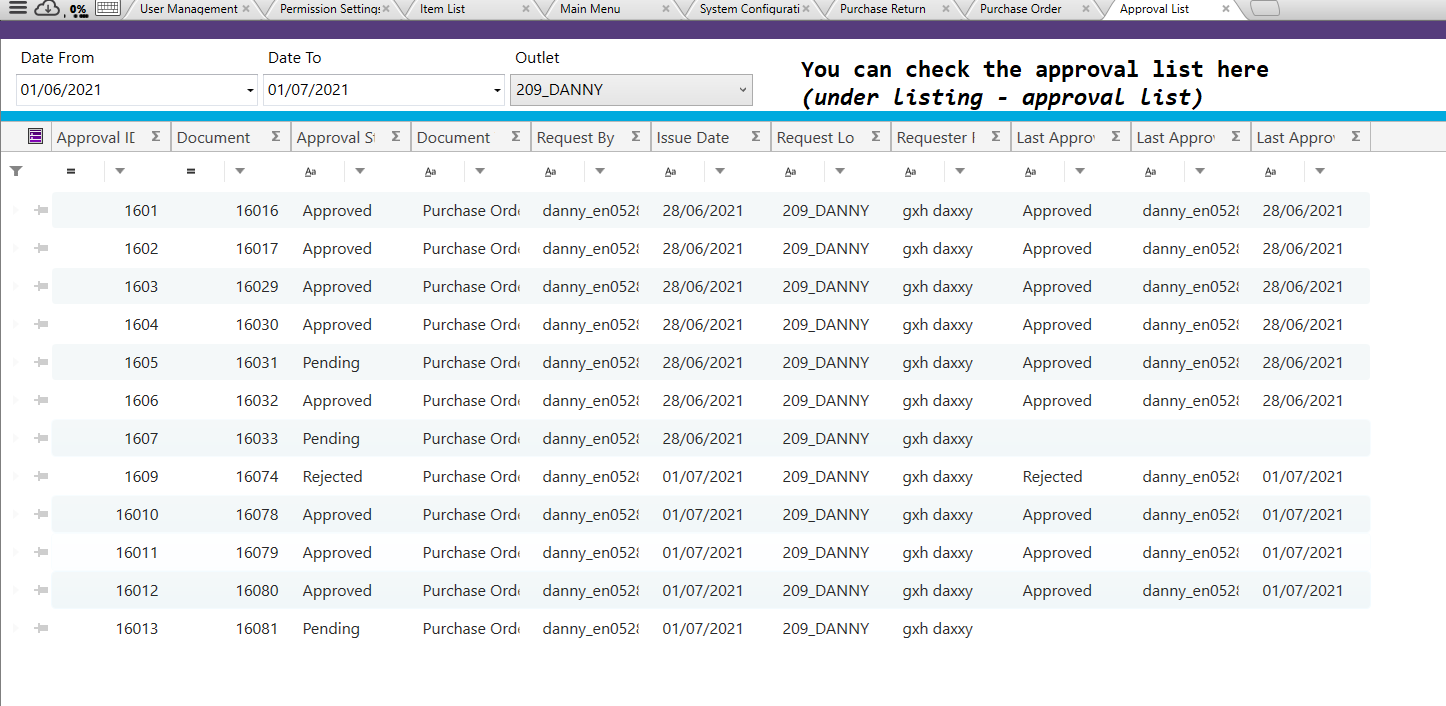Viewport: 1446px width, 706px height.
Task: Open filter dropdown arrow under Request By column
Action: (x=600, y=171)
